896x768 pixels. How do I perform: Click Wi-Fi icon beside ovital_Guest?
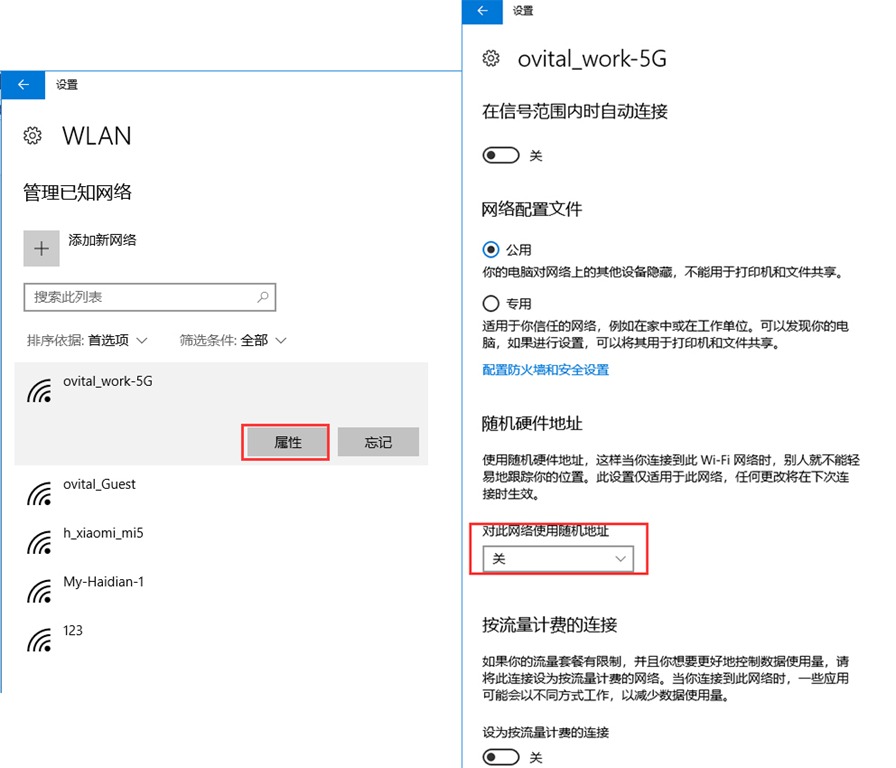coord(40,494)
